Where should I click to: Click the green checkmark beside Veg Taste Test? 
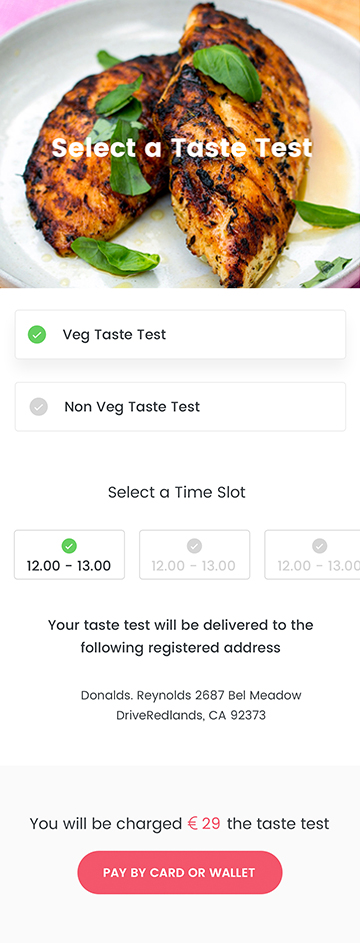pos(37,334)
